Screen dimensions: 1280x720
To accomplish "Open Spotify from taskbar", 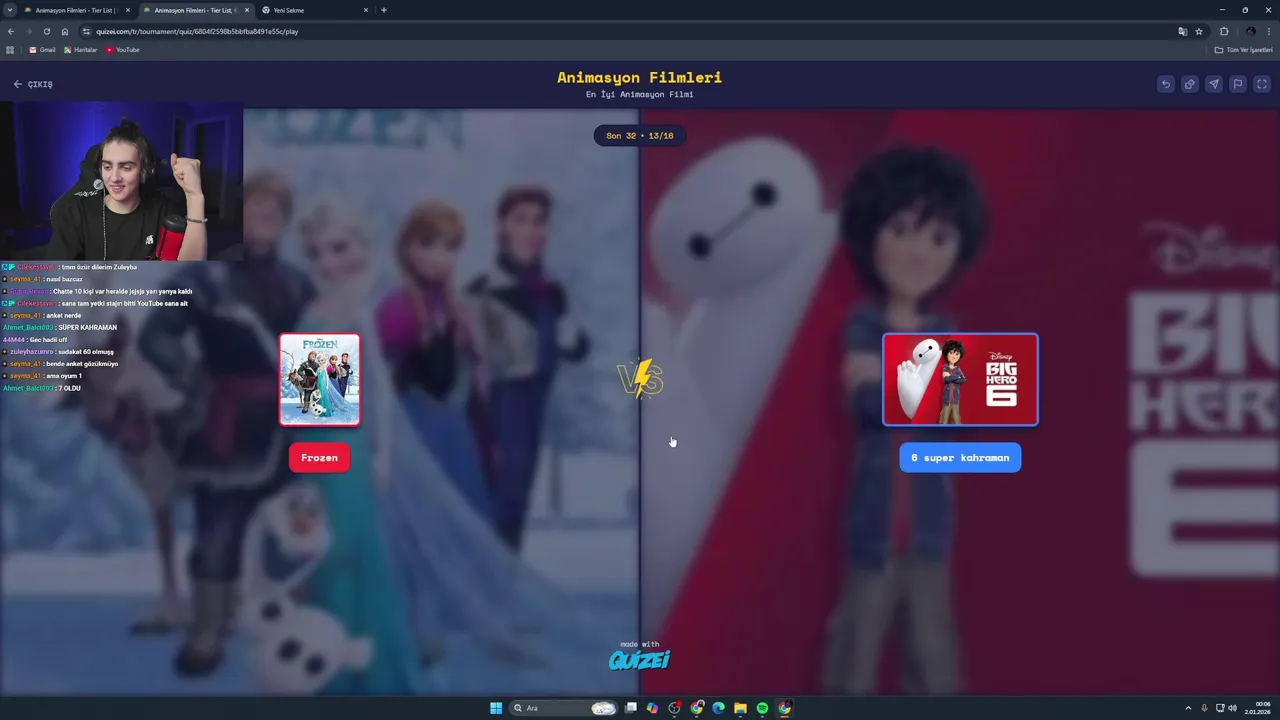I will click(763, 708).
